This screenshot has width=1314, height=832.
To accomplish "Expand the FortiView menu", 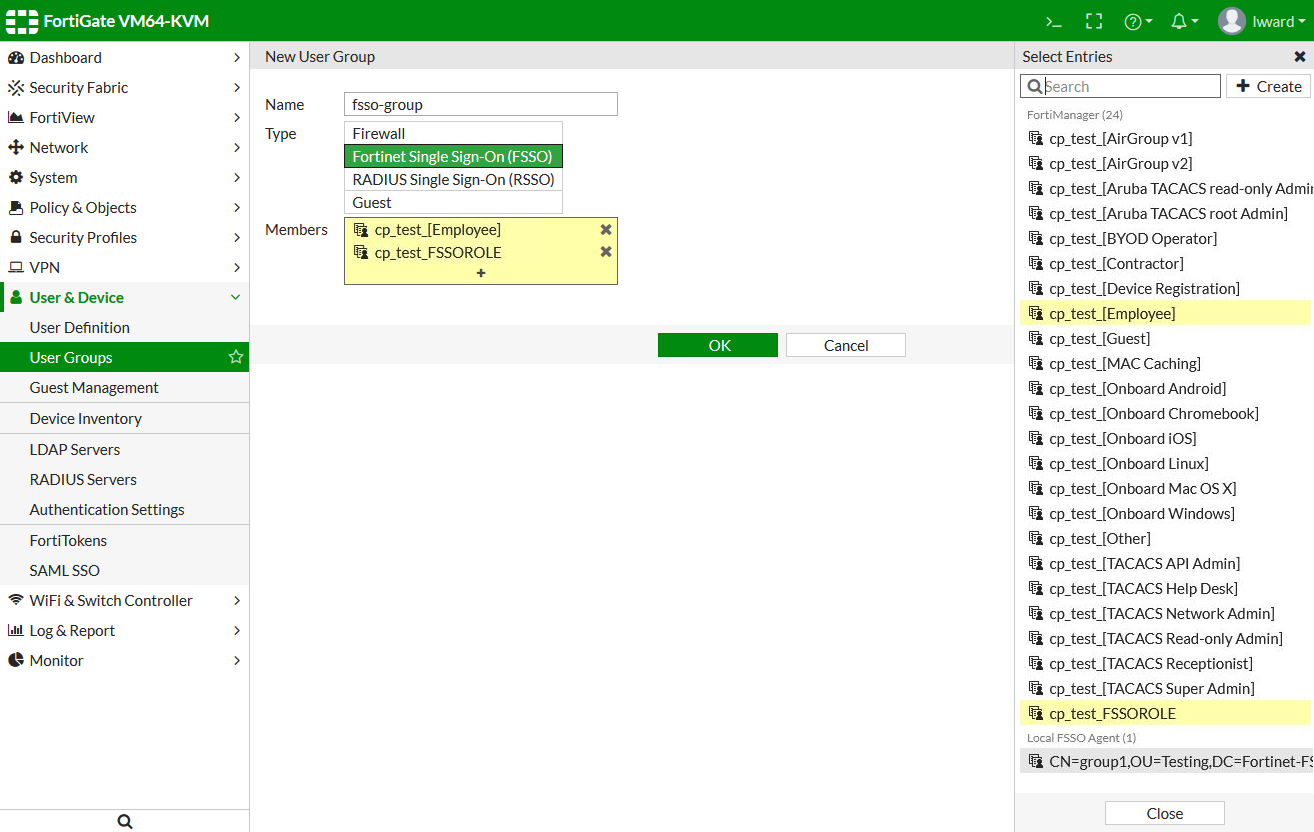I will click(x=124, y=118).
